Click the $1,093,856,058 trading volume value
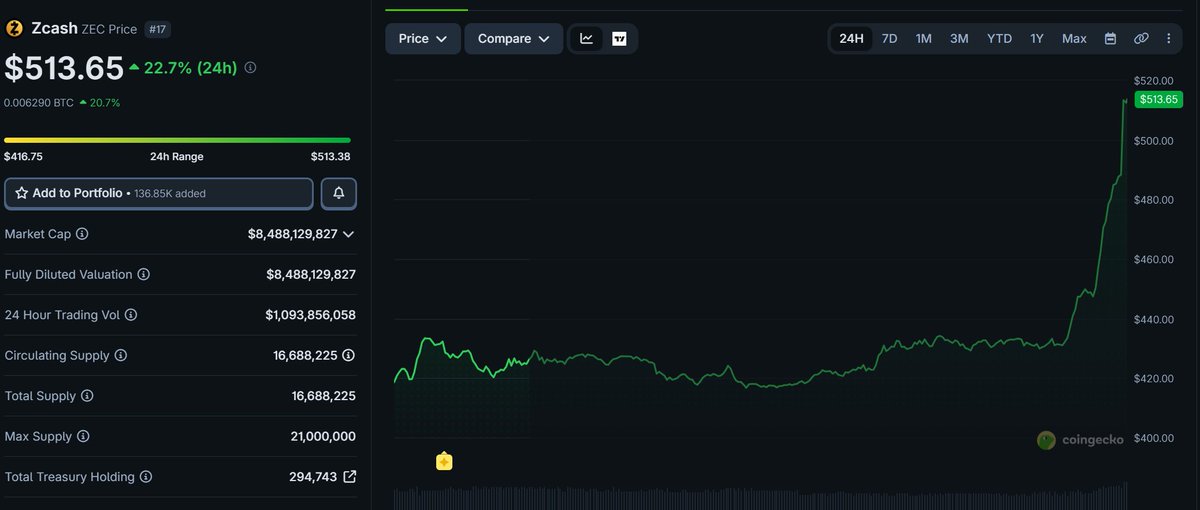 tap(310, 315)
